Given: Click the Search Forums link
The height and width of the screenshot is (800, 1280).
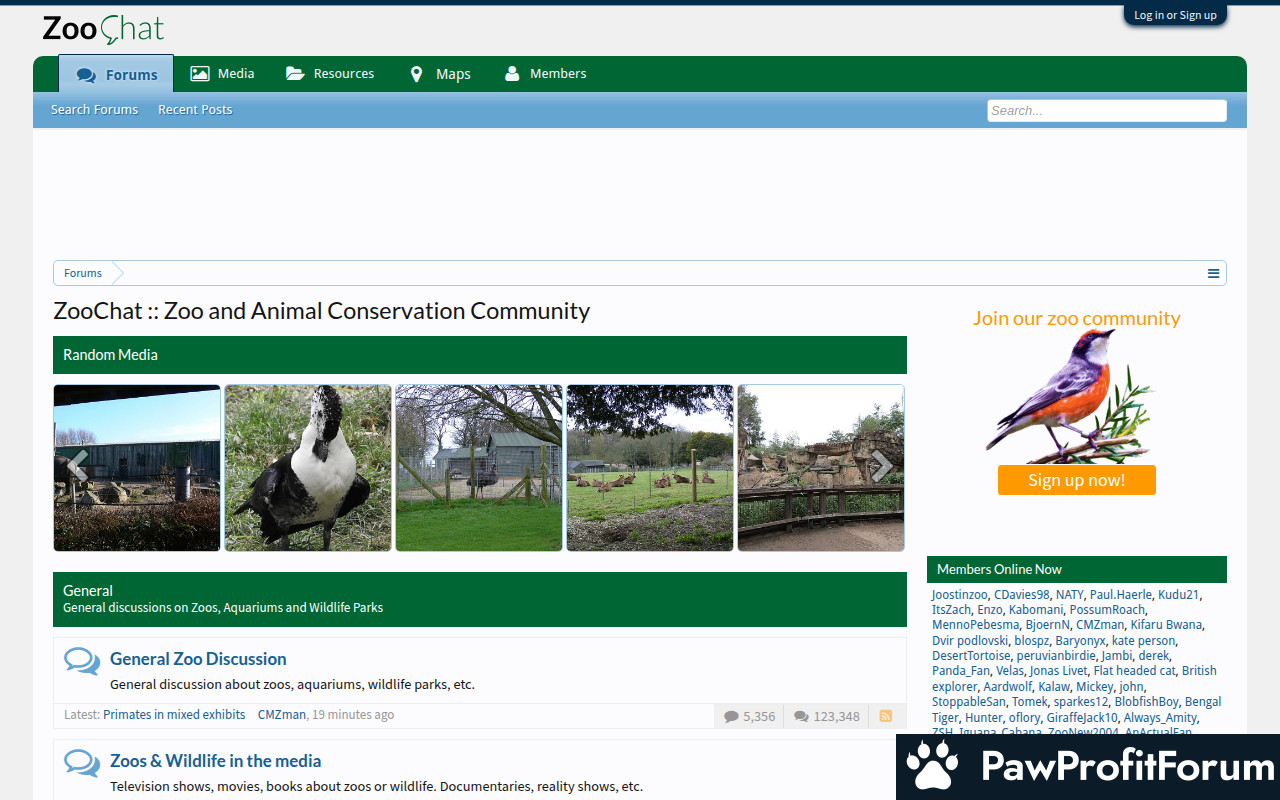Looking at the screenshot, I should coord(94,110).
